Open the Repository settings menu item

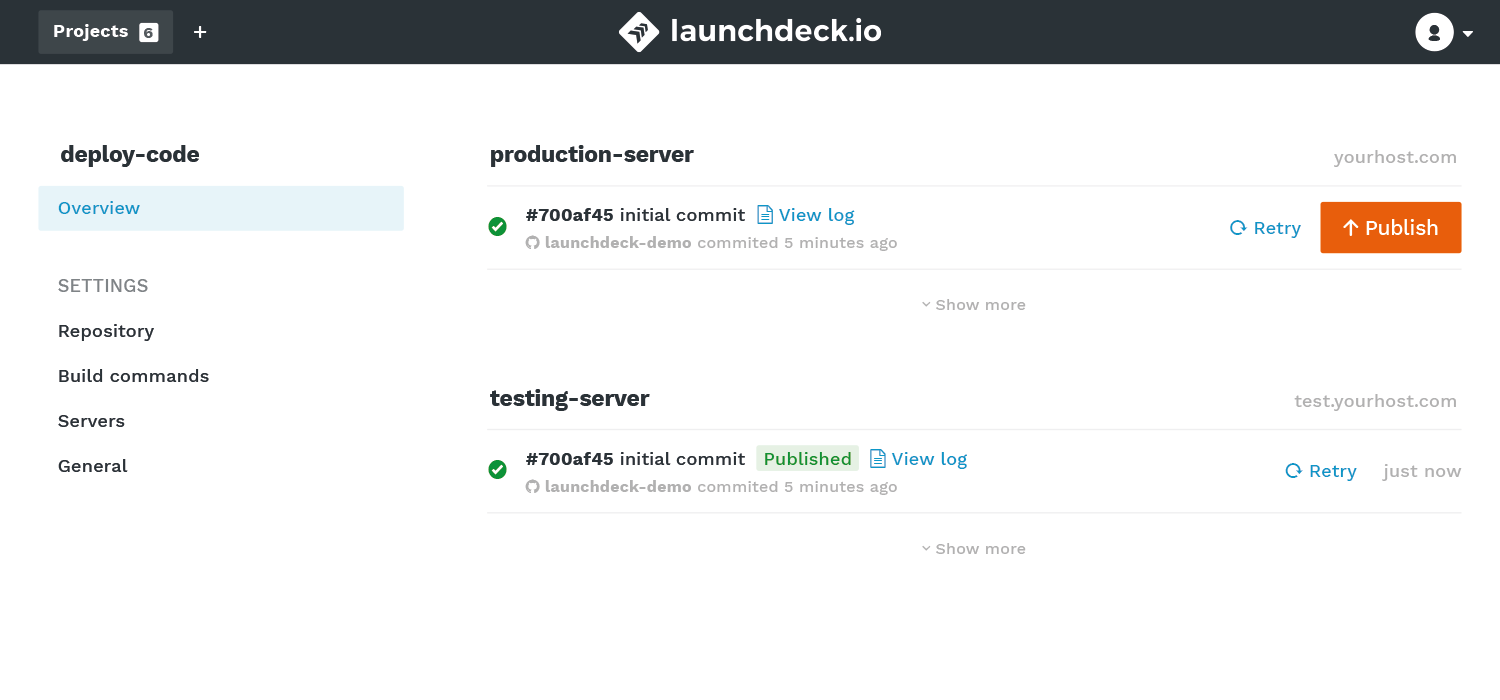coord(106,330)
